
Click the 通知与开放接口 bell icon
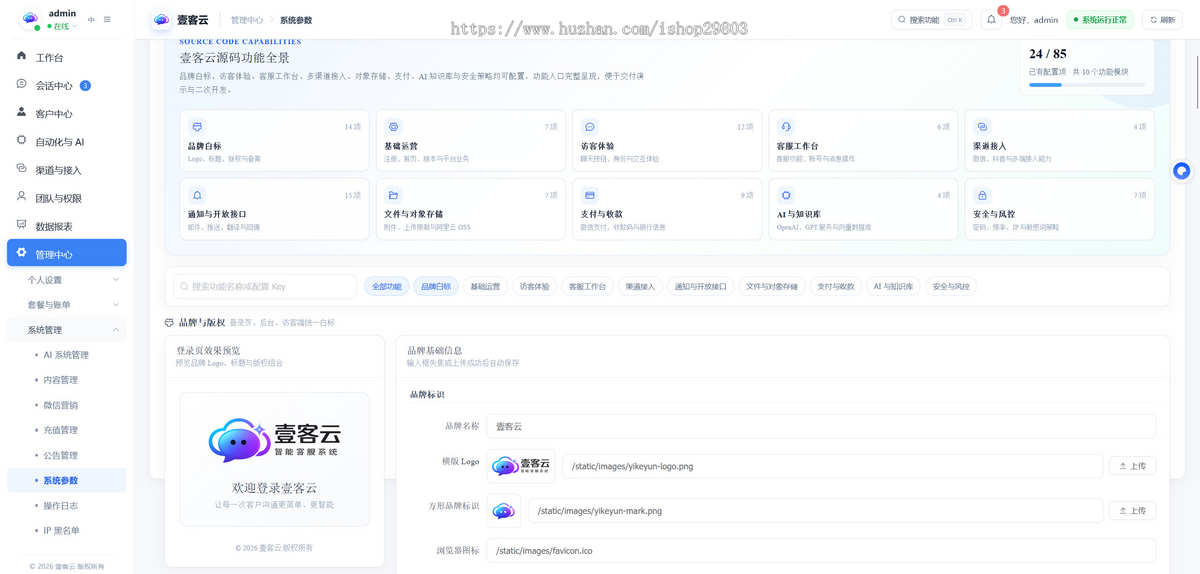coord(197,195)
